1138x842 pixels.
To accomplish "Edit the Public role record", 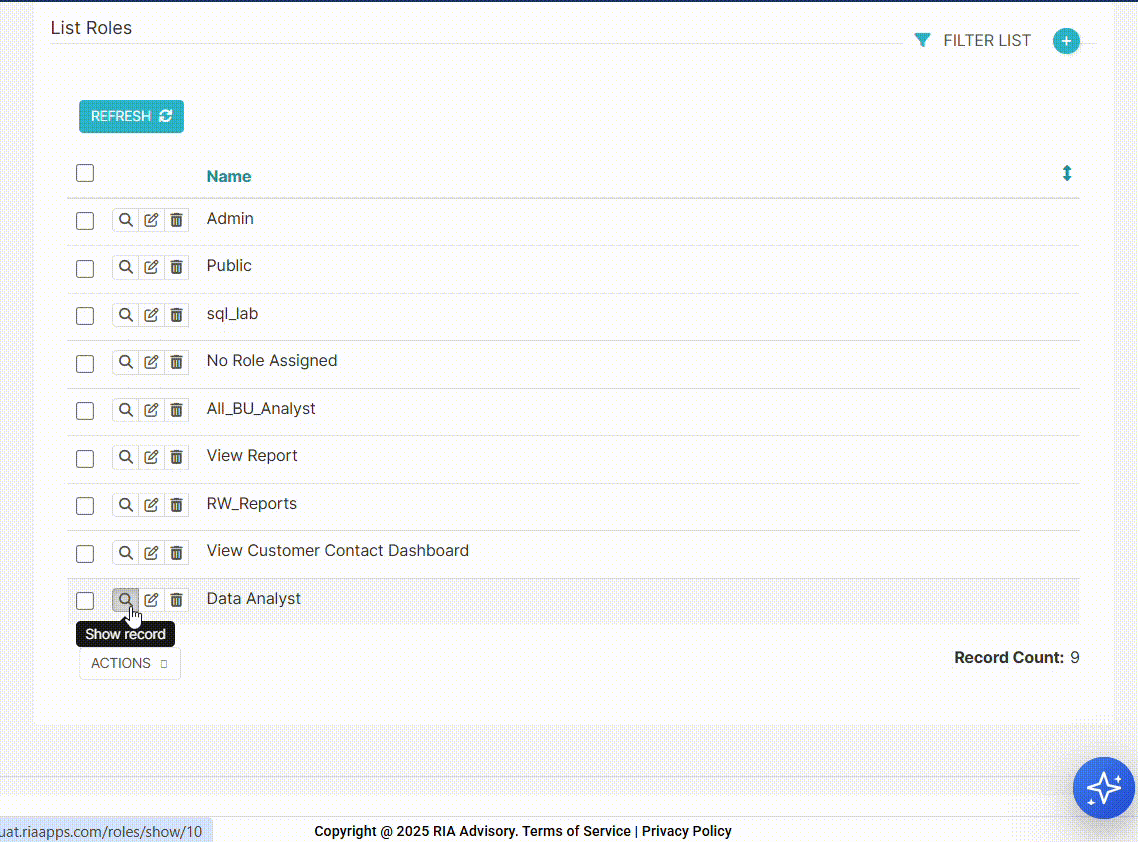I will pyautogui.click(x=151, y=267).
